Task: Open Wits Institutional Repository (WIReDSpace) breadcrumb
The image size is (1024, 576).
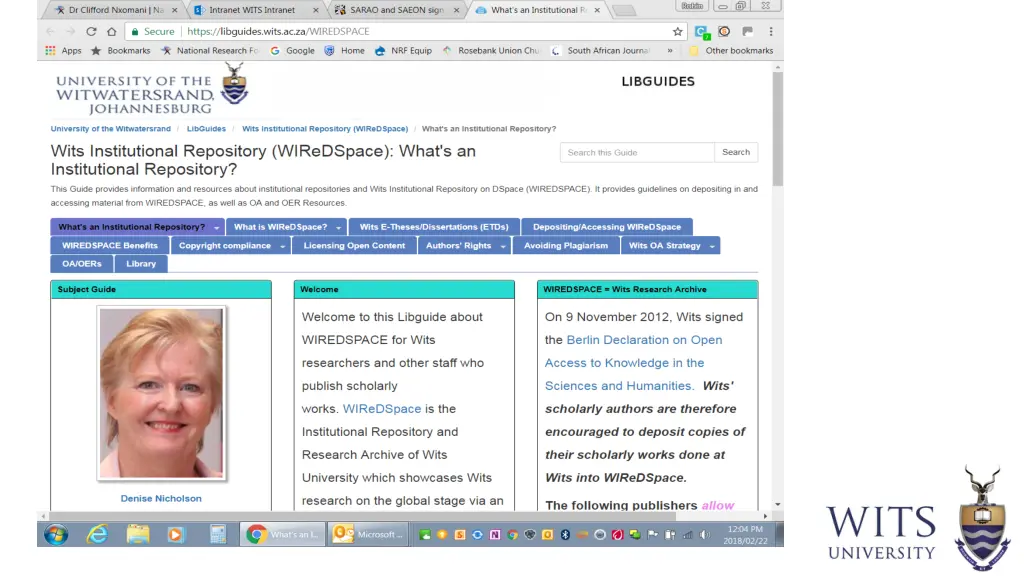Action: 325,129
